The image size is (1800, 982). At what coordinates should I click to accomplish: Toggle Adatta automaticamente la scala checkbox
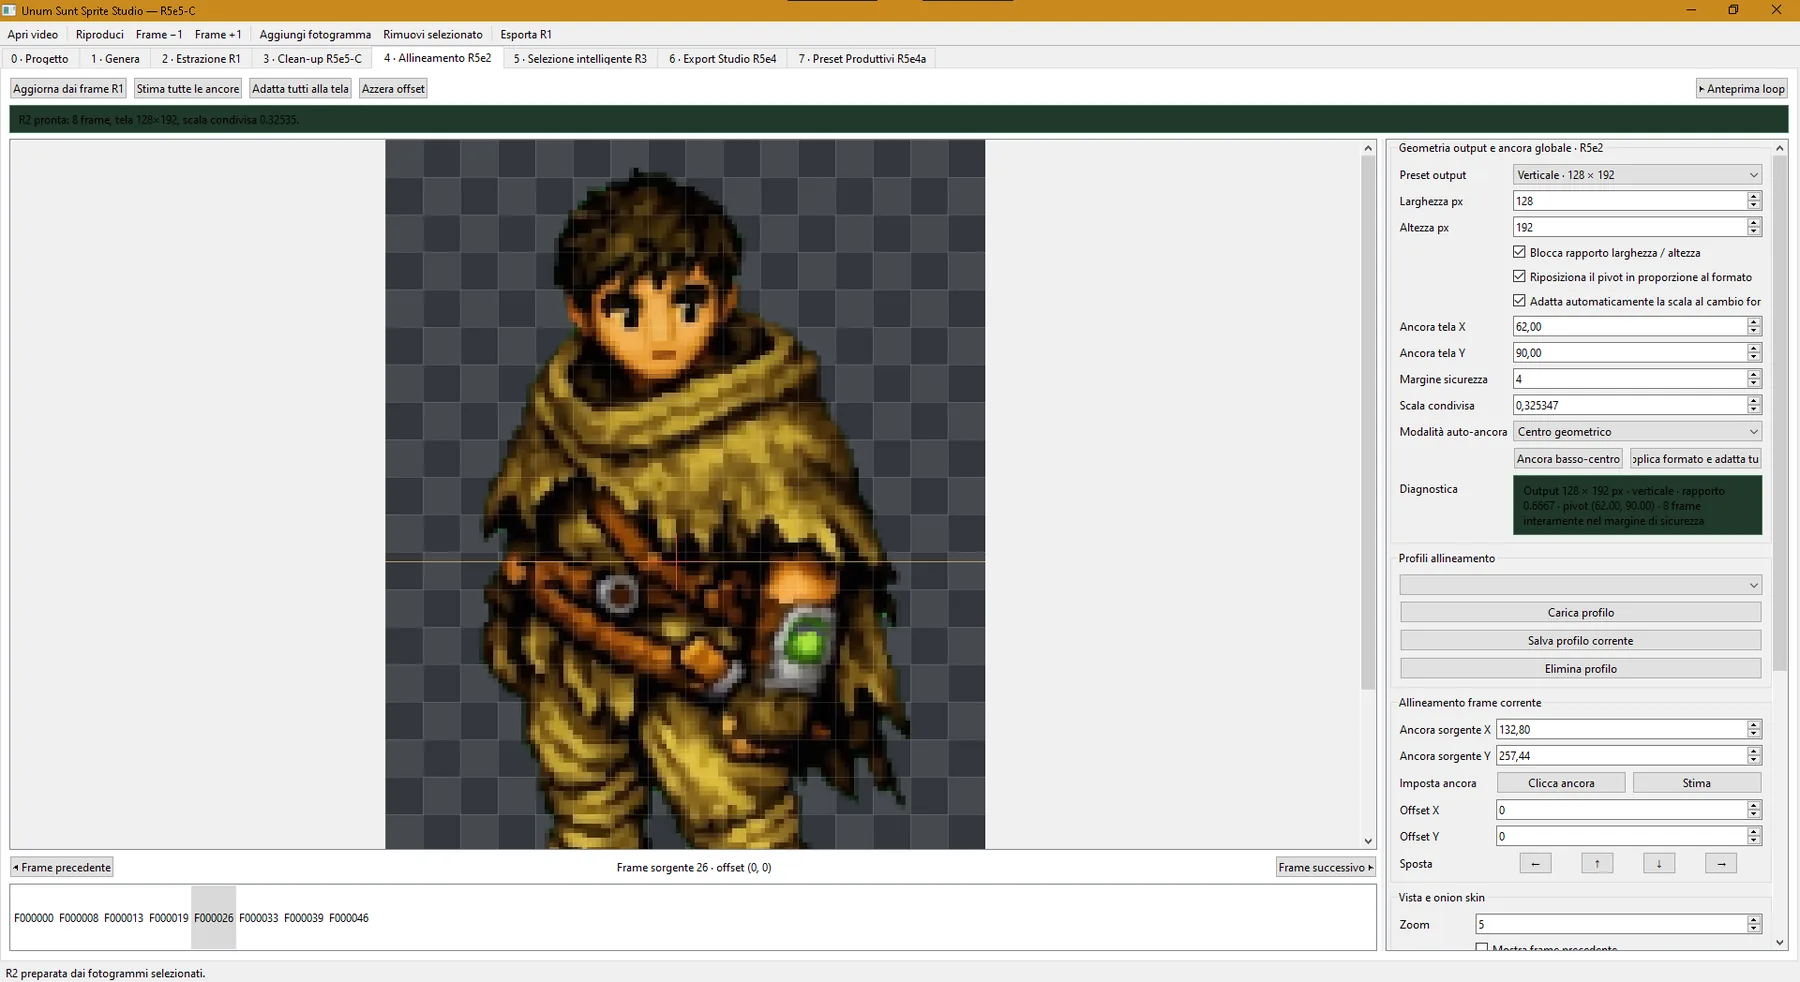[x=1519, y=301]
